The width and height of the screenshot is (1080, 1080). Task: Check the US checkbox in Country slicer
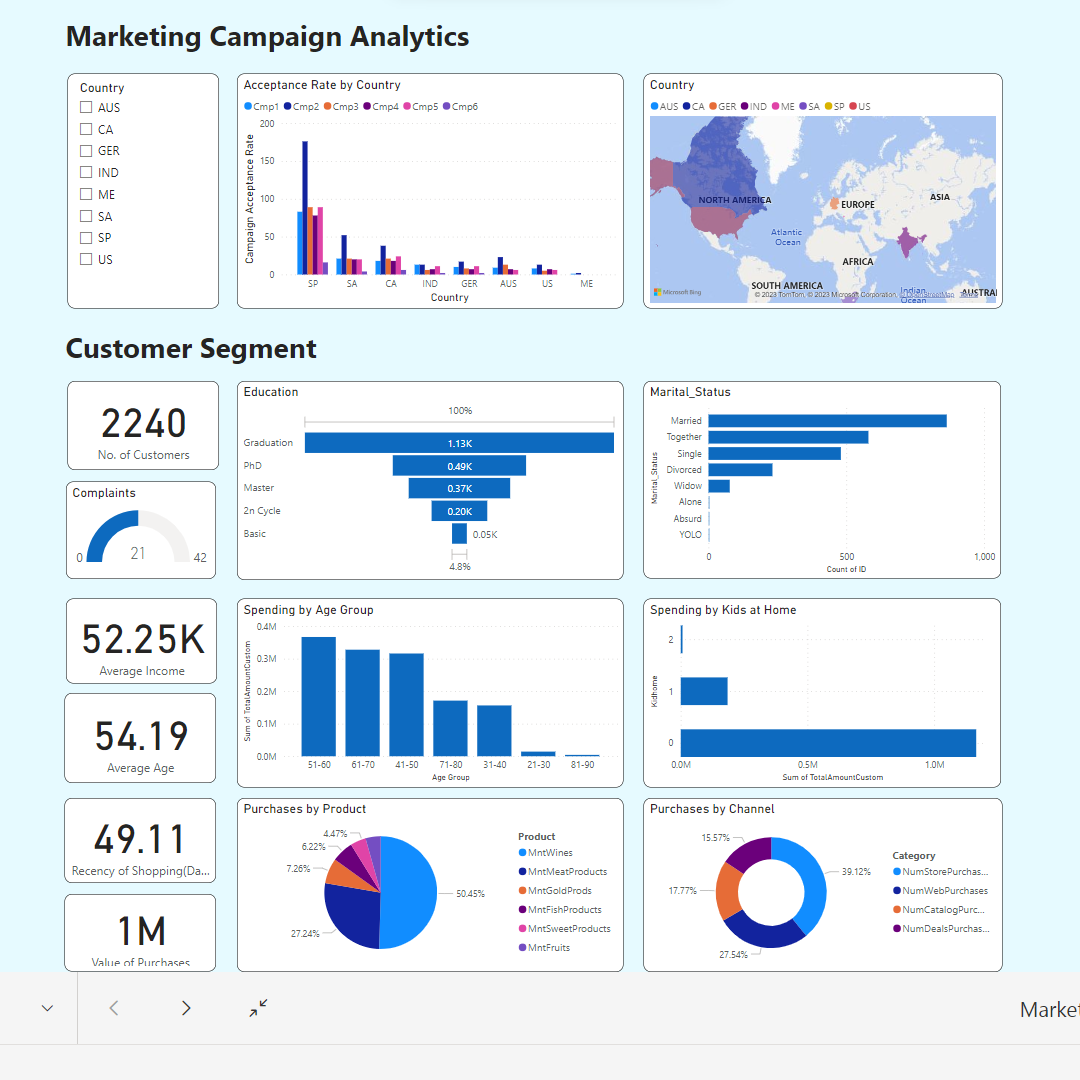click(85, 259)
